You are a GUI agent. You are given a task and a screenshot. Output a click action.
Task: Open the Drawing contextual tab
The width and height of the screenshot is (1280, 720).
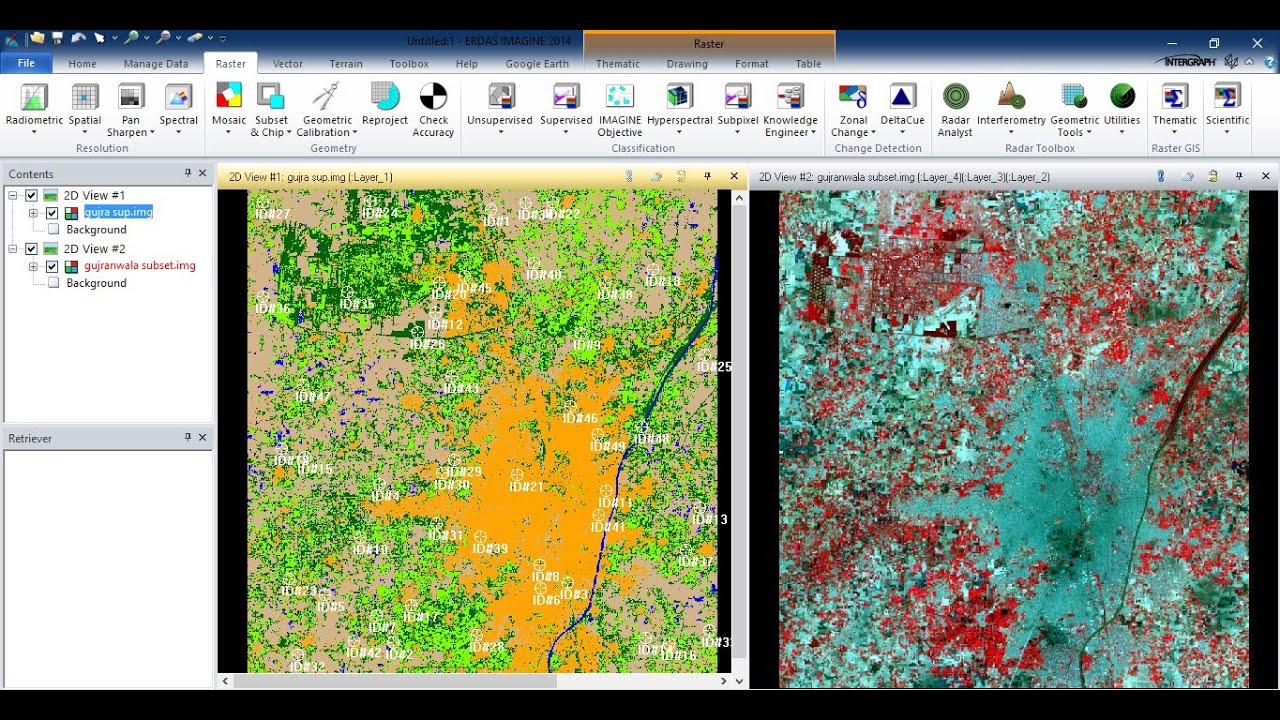point(687,64)
